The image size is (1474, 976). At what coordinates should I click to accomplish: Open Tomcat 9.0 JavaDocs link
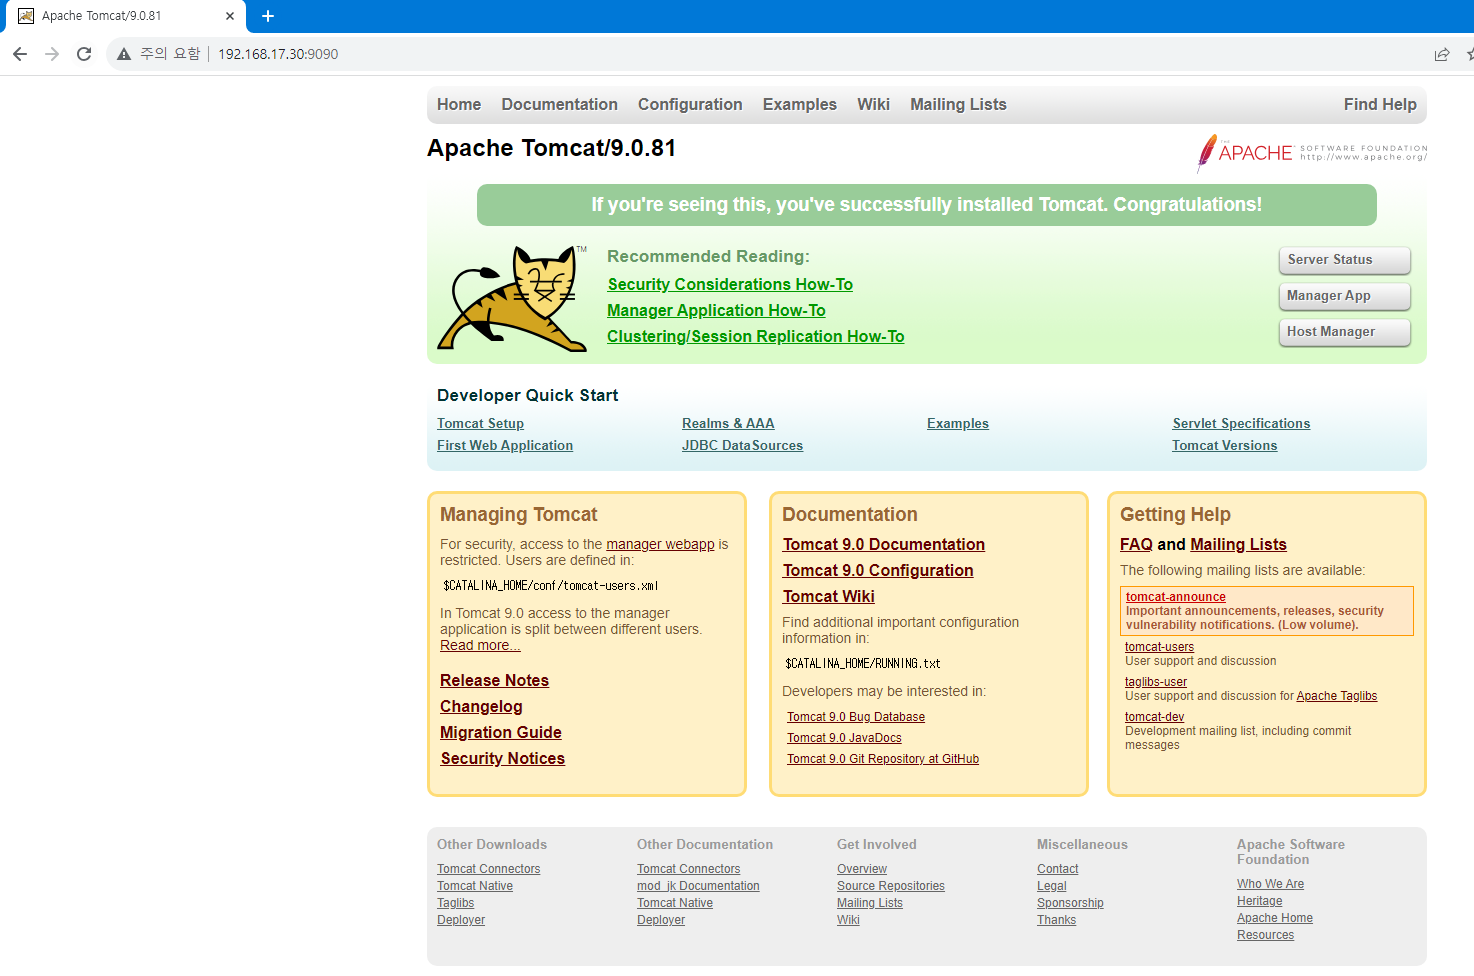click(844, 738)
